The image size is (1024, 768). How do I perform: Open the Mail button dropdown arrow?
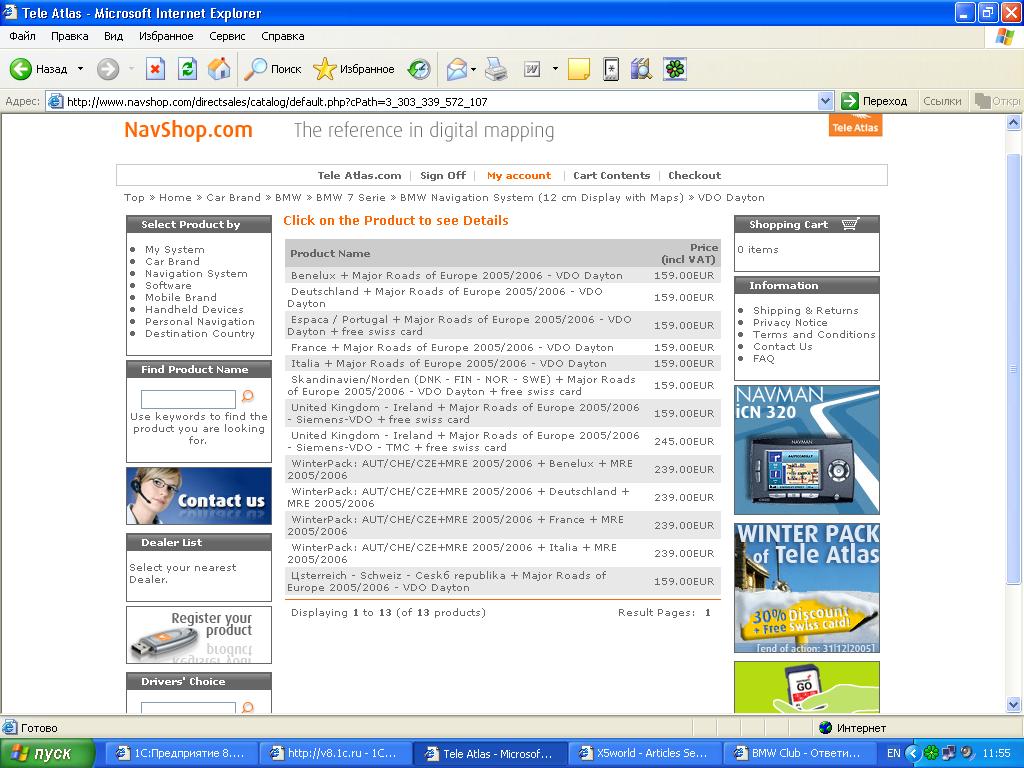coord(473,69)
